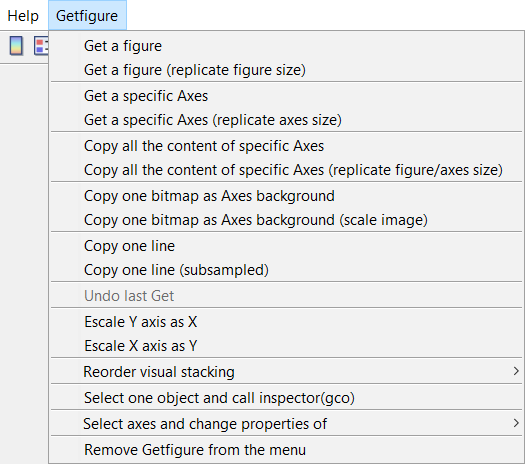The image size is (525, 464).
Task: Select Escale X axis as Y
Action: (x=286, y=346)
